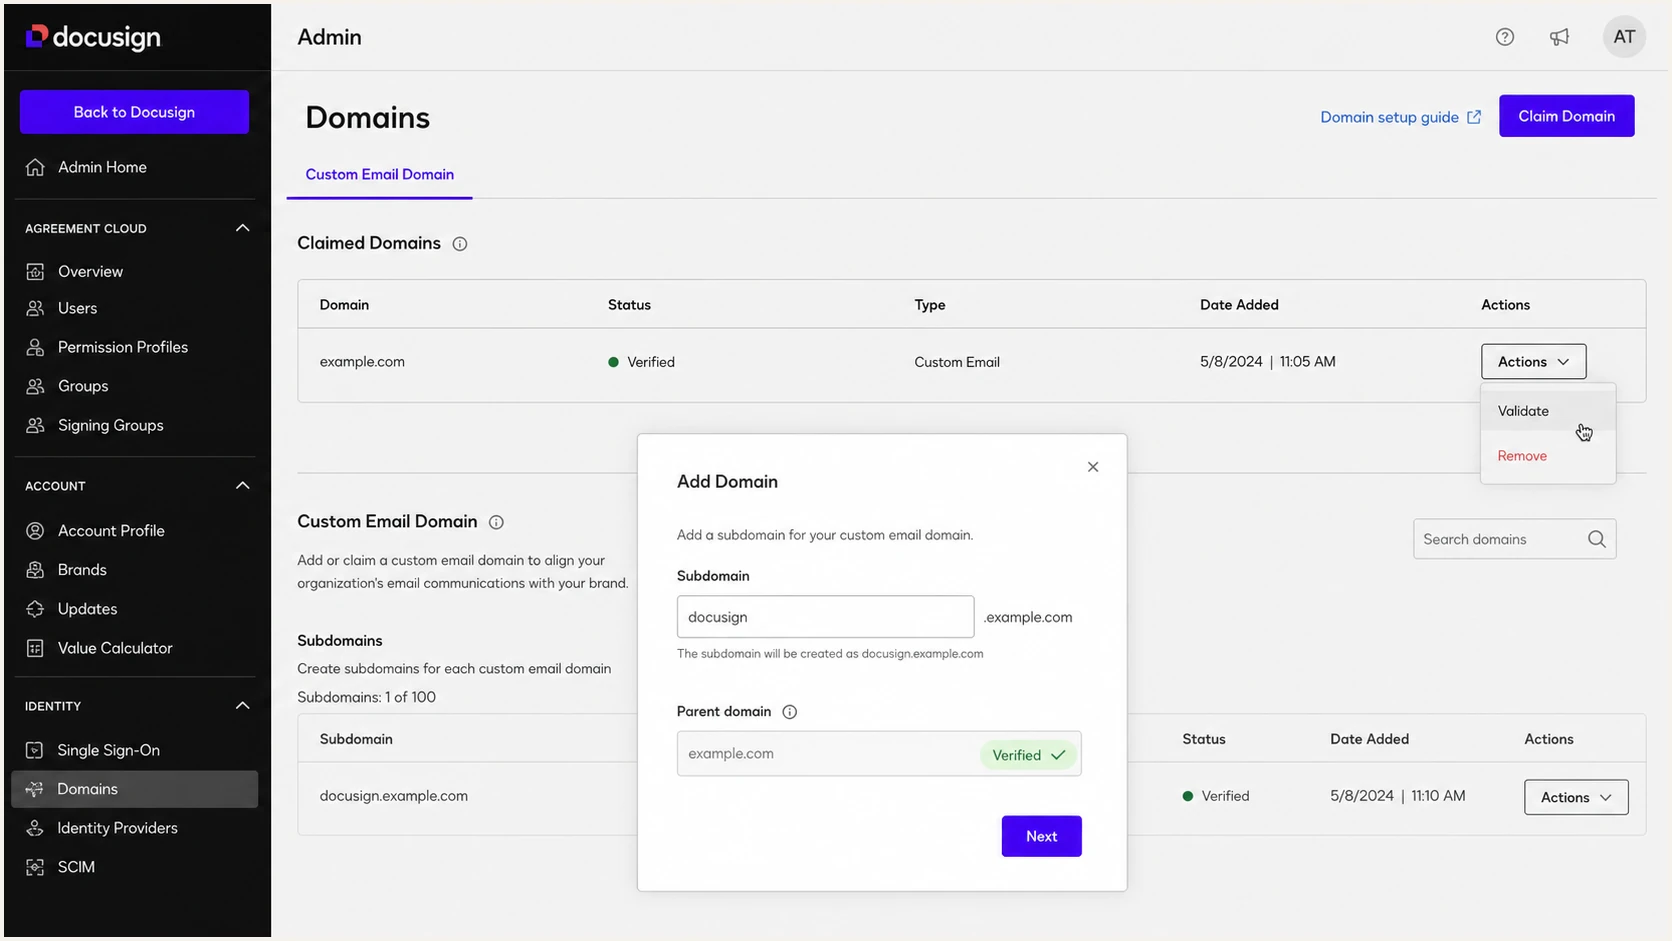Click the SCIM sidebar icon
The height and width of the screenshot is (941, 1672).
pos(35,867)
